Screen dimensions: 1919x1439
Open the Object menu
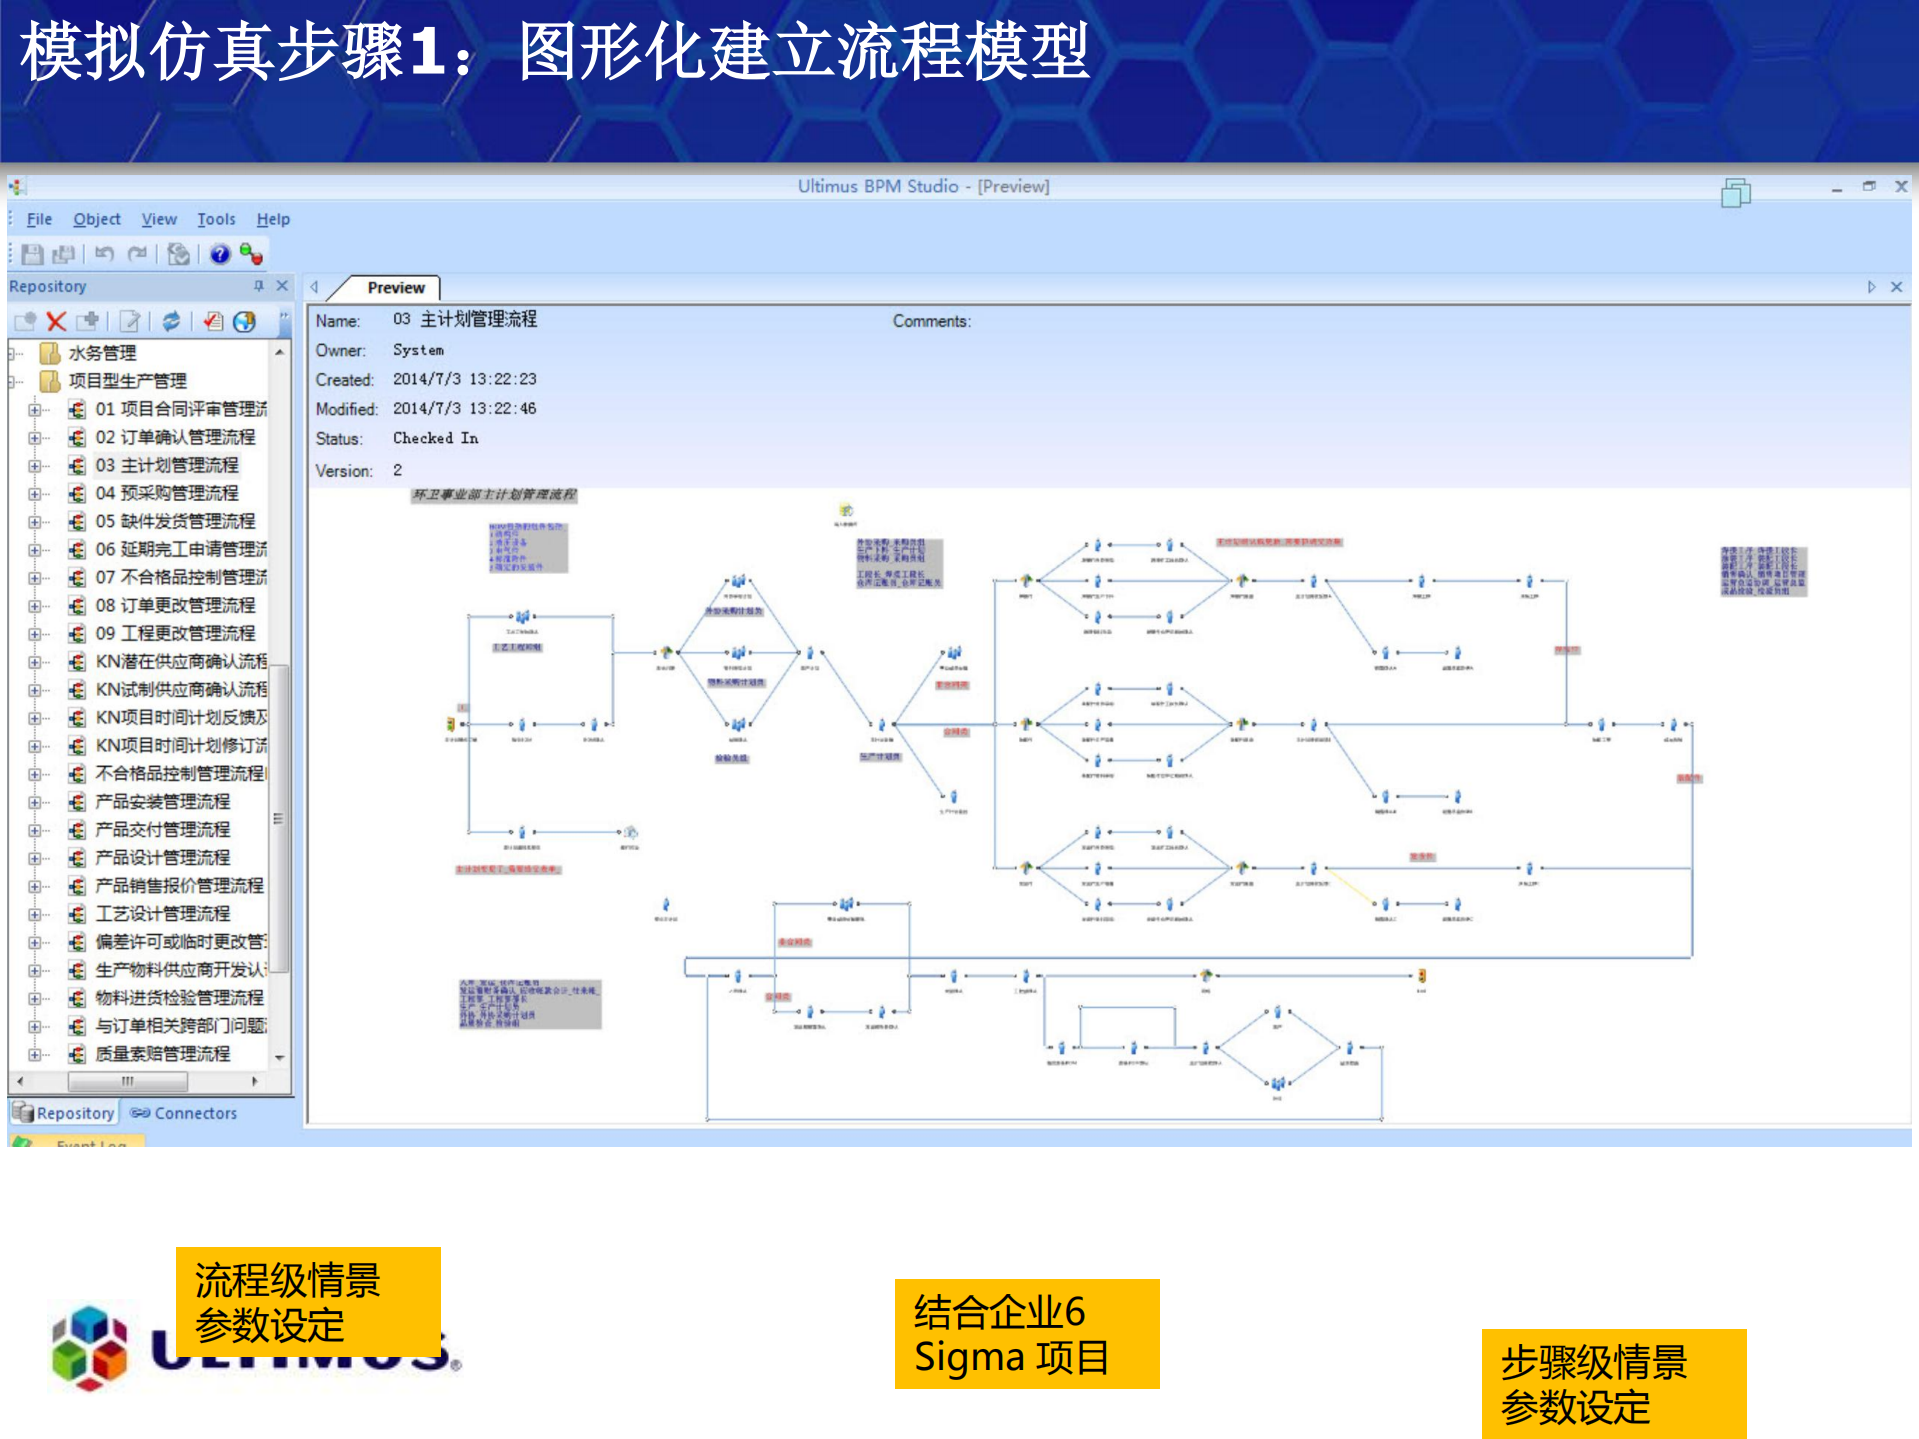(96, 219)
